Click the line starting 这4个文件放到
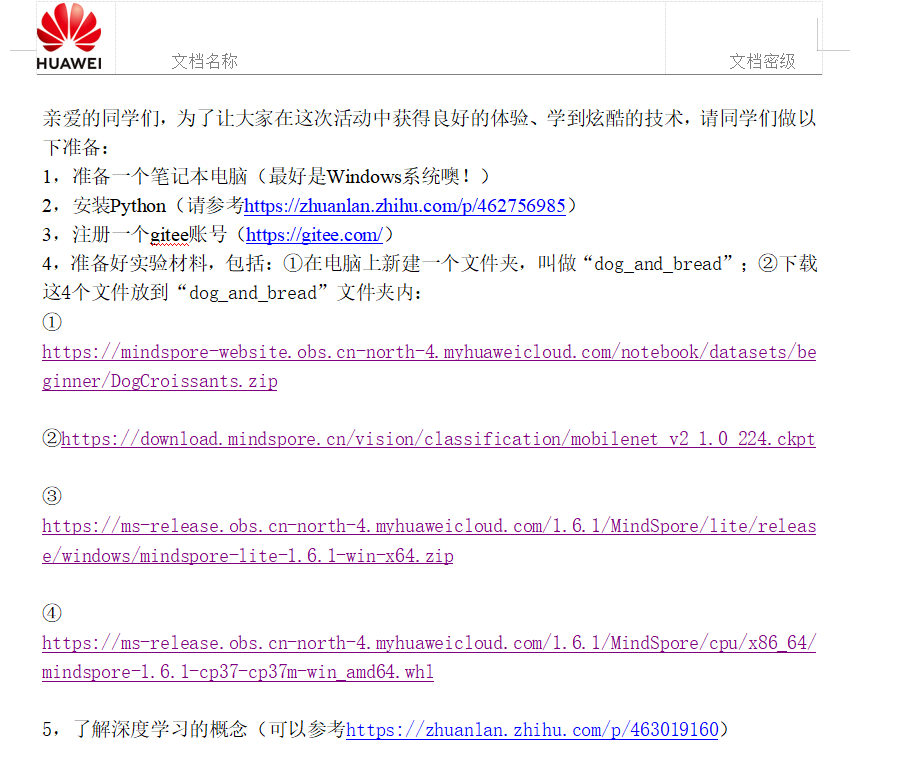This screenshot has width=915, height=764. coord(232,292)
